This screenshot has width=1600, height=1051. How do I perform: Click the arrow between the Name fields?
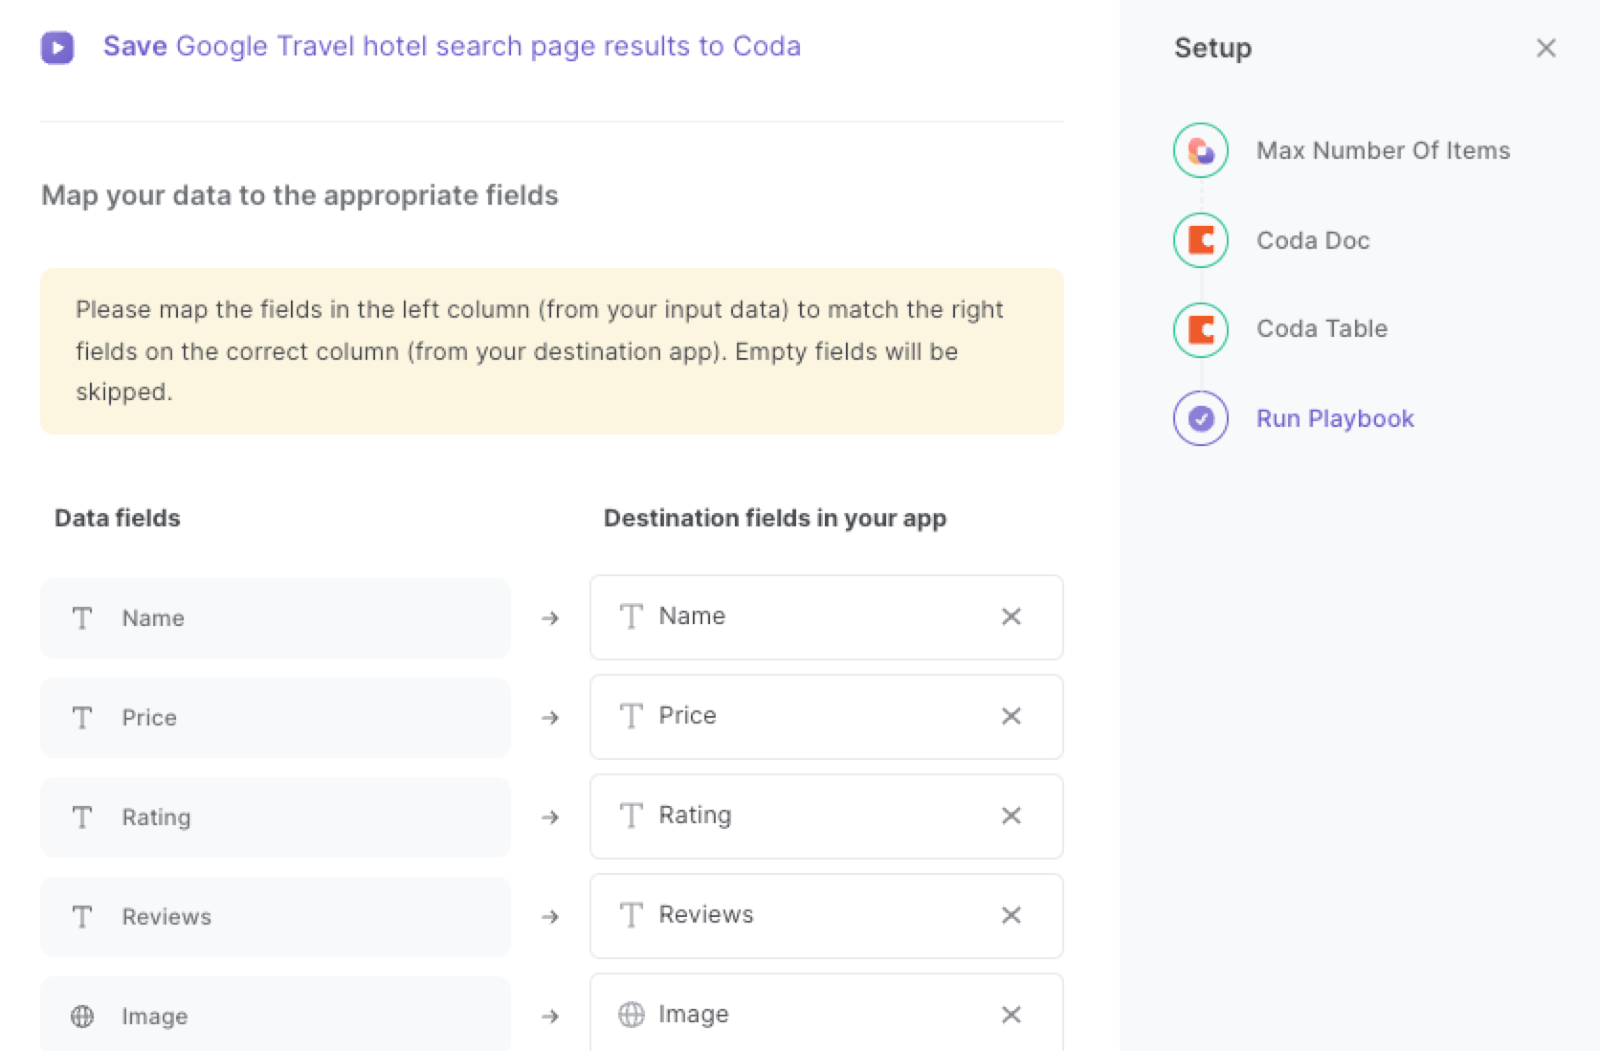[550, 618]
